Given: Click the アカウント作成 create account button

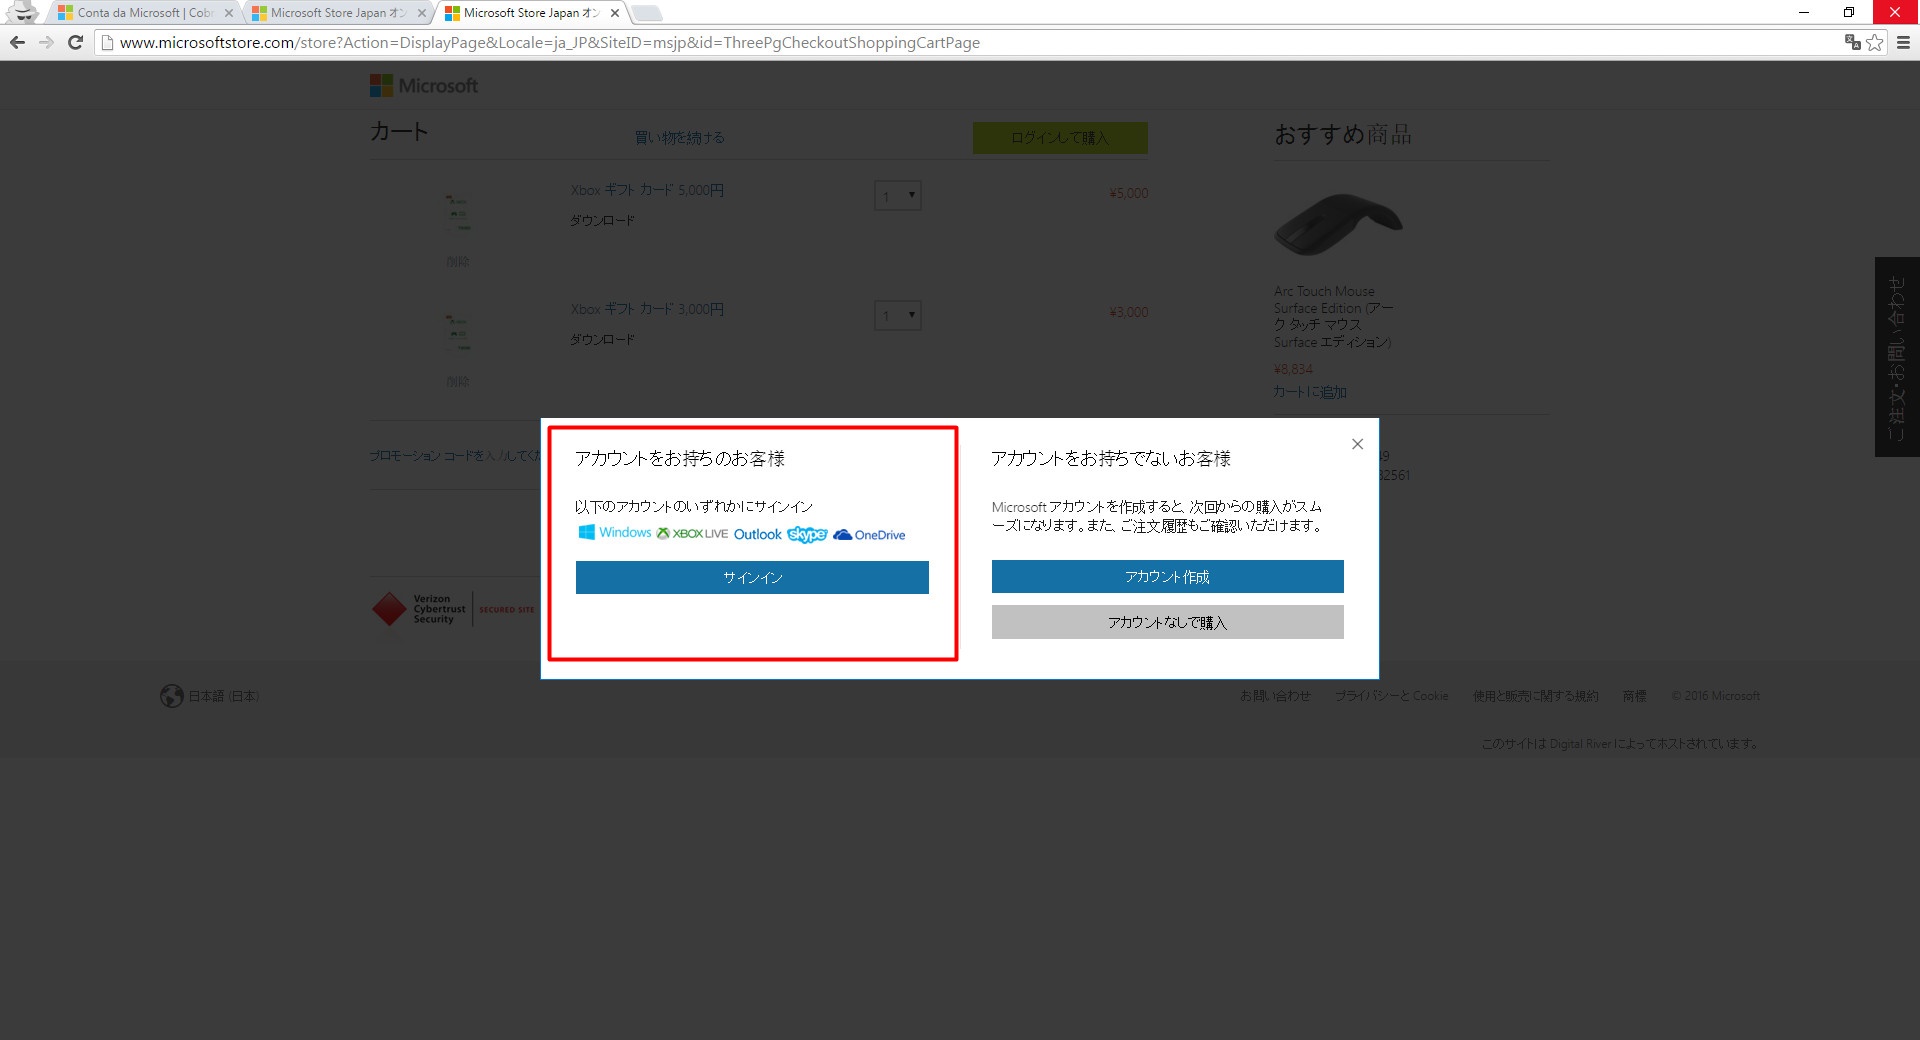Looking at the screenshot, I should (1167, 576).
